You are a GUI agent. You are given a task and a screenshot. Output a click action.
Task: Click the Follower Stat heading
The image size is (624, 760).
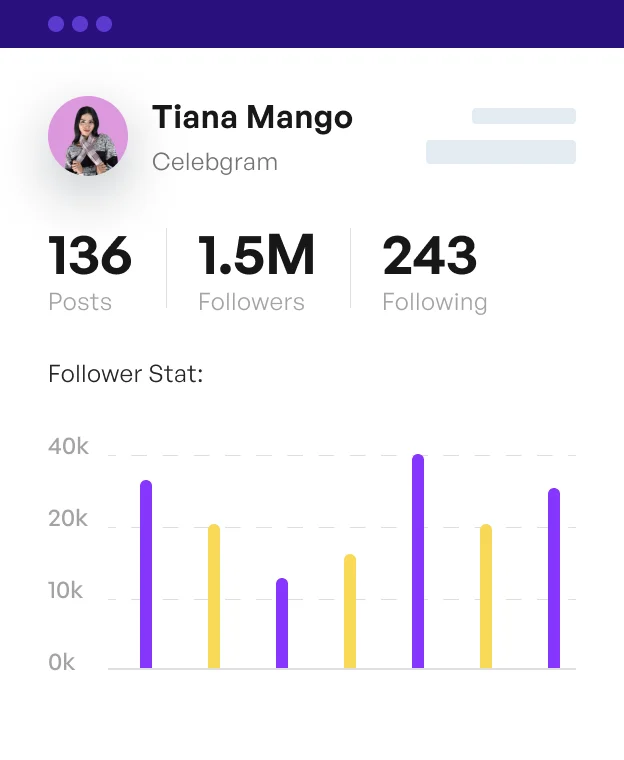(126, 375)
